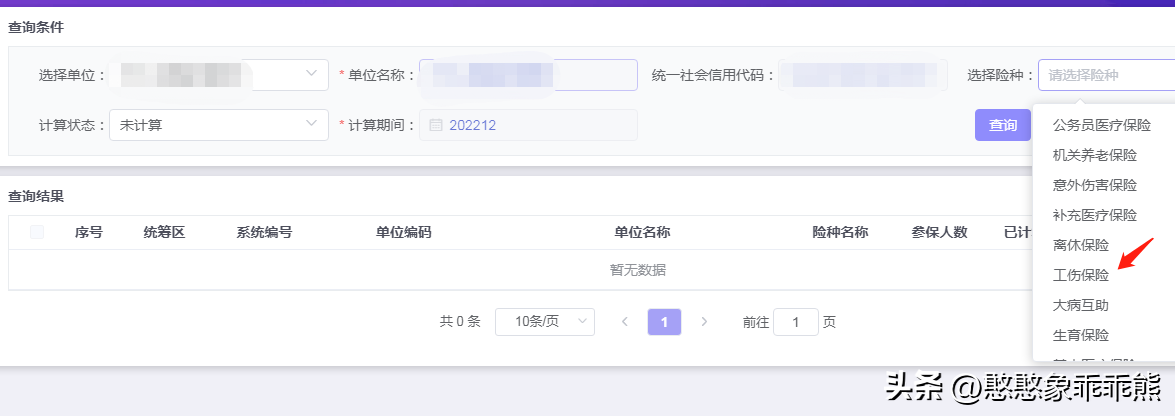Click the 前往 page number input box
1175x416 pixels.
[796, 322]
